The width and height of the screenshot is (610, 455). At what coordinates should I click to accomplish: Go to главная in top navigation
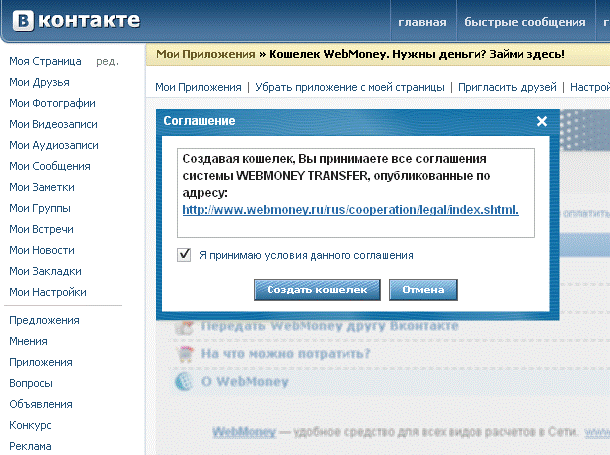(x=422, y=22)
